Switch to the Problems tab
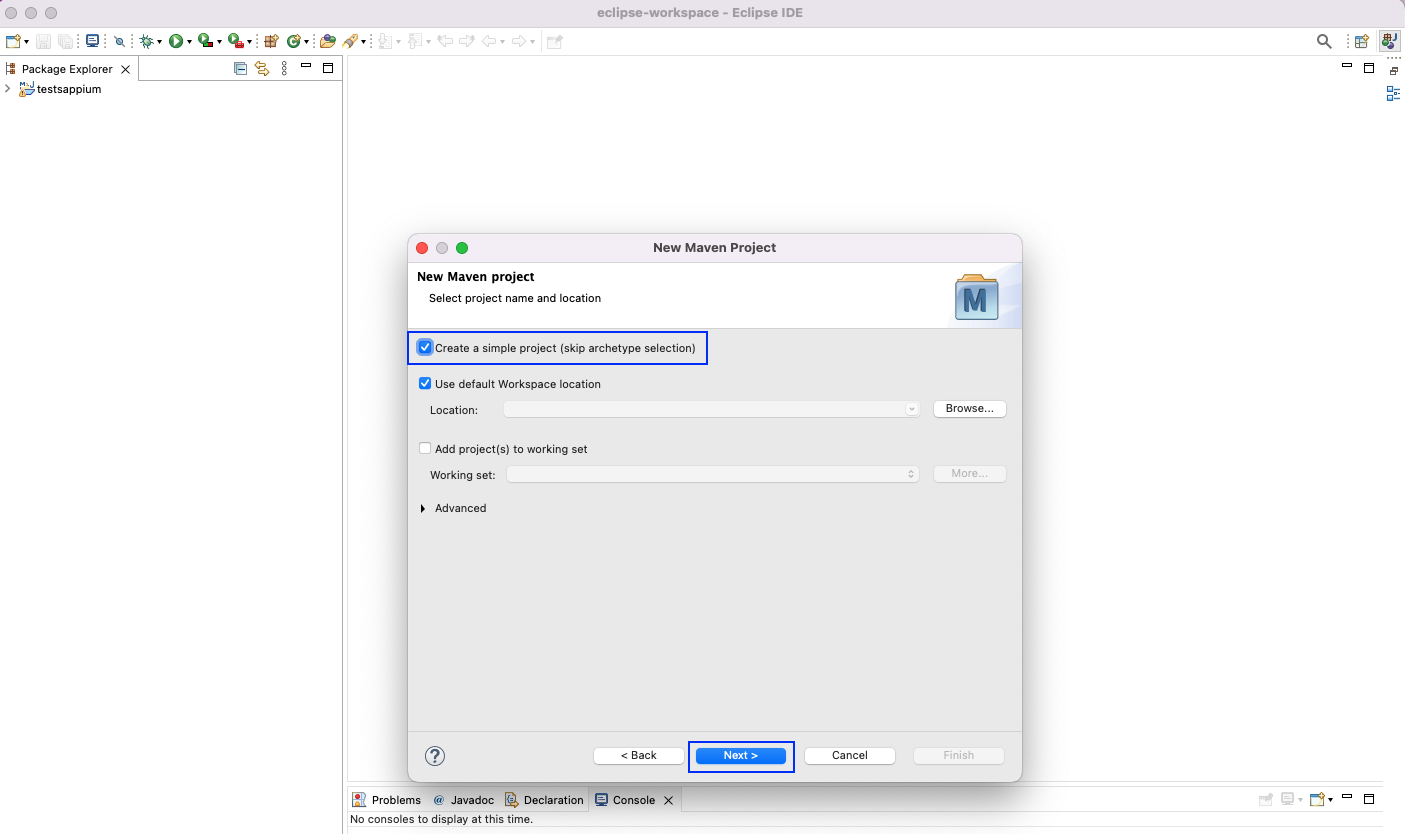 coord(387,800)
